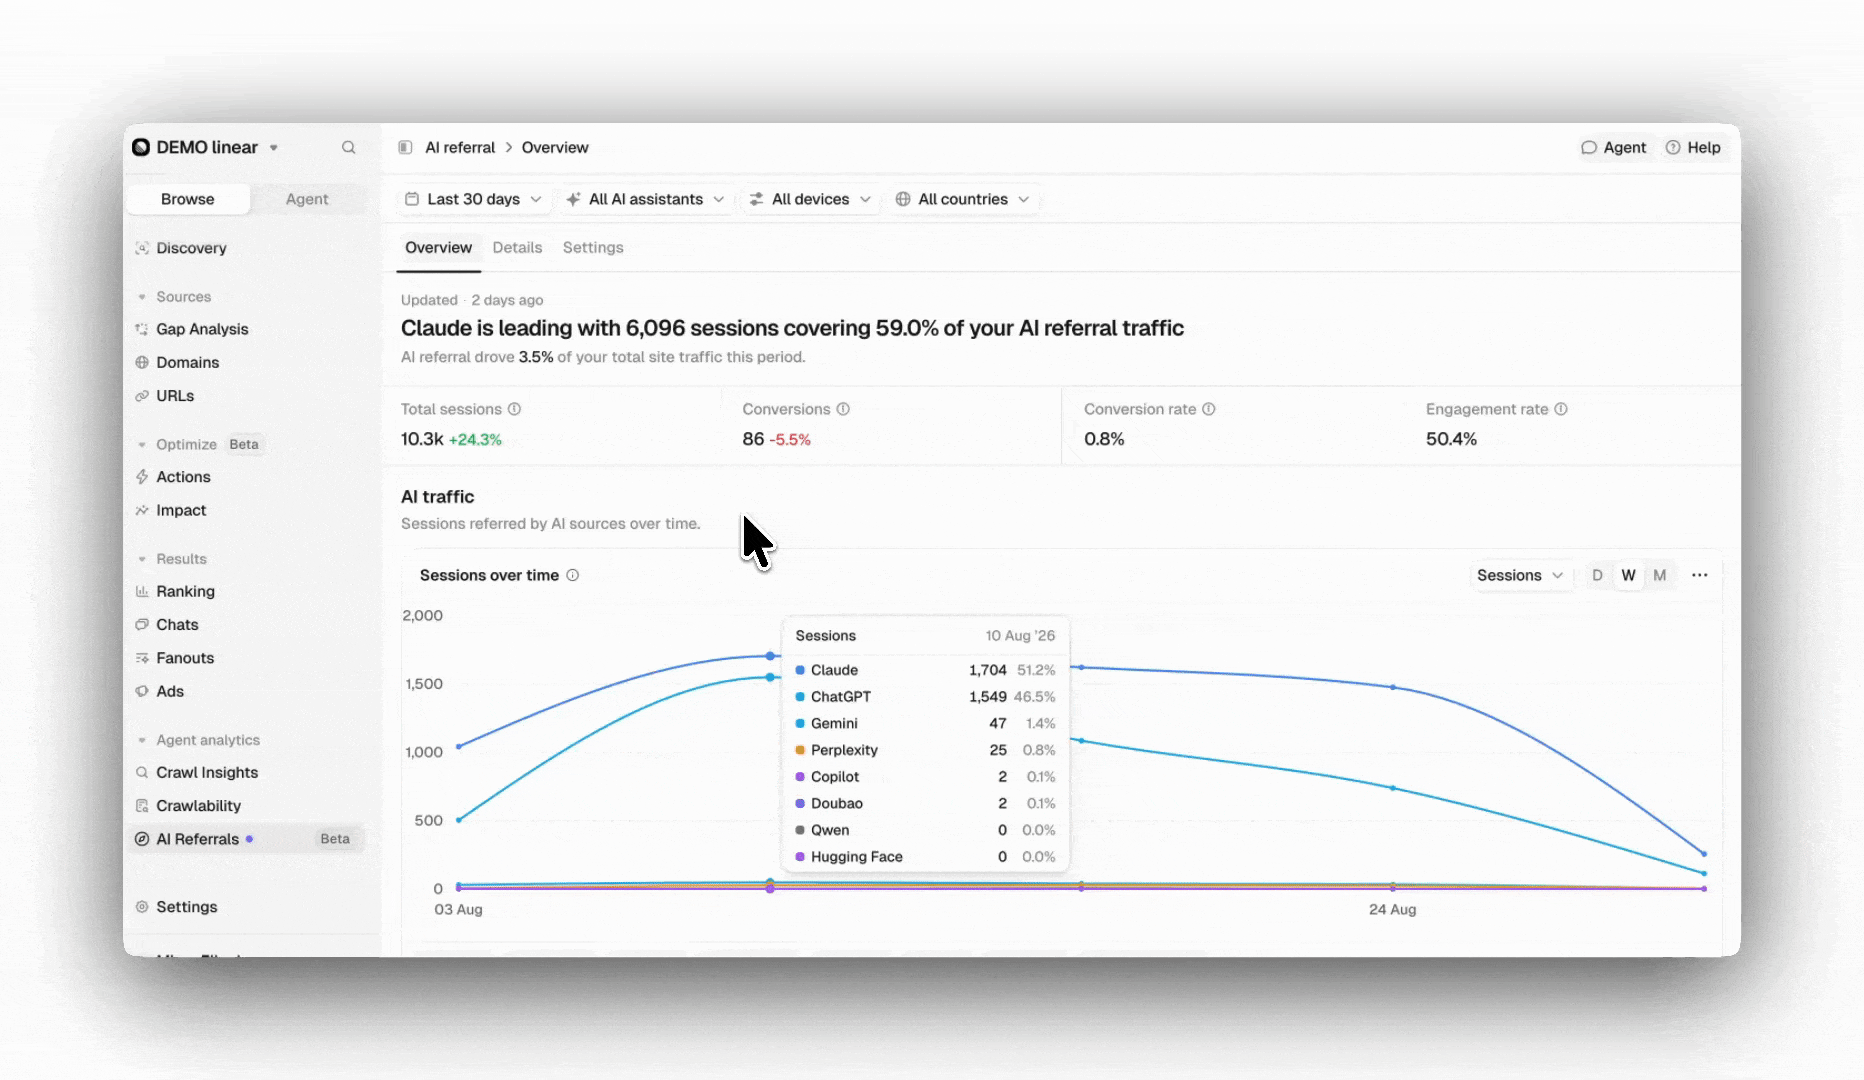Viewport: 1864px width, 1080px height.
Task: Click the ChatGPT row in sessions tooltip
Action: pos(925,697)
